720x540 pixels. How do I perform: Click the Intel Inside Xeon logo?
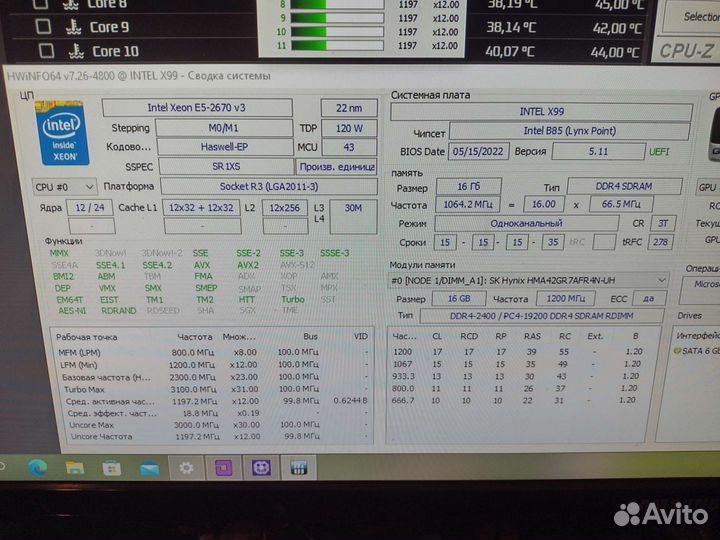(62, 133)
